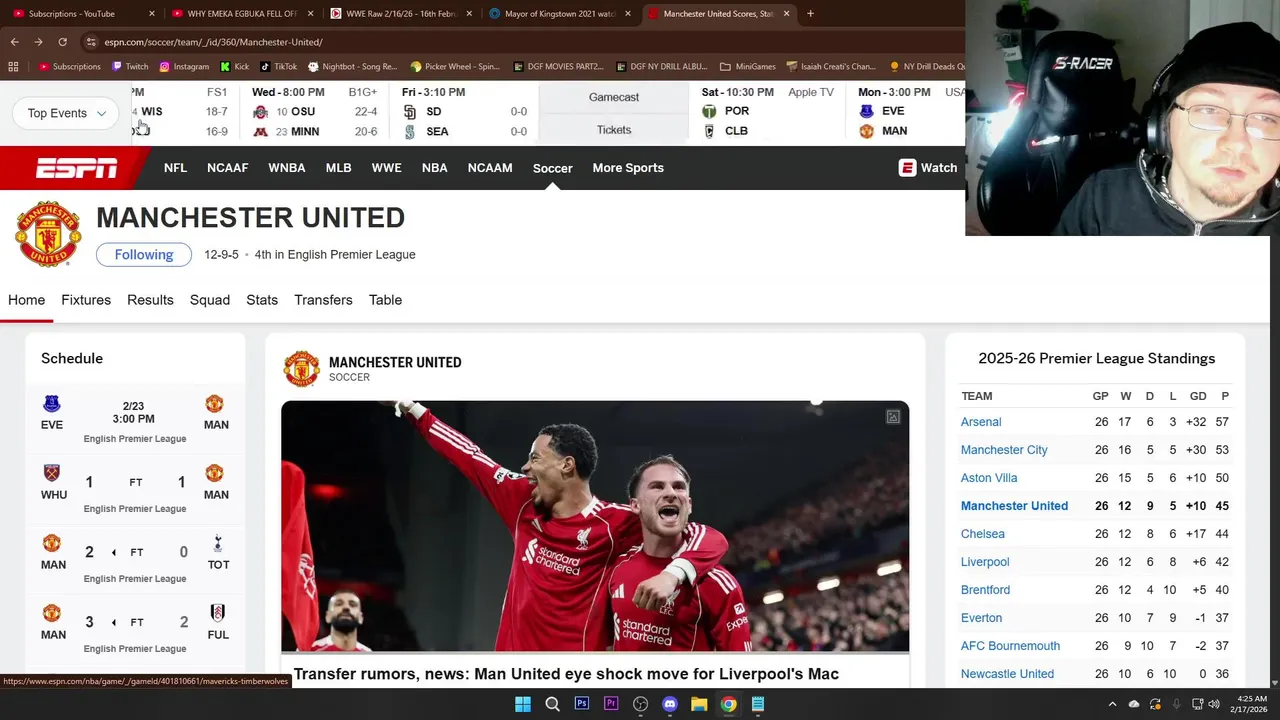Open the transfer rumors article headline

(x=566, y=674)
